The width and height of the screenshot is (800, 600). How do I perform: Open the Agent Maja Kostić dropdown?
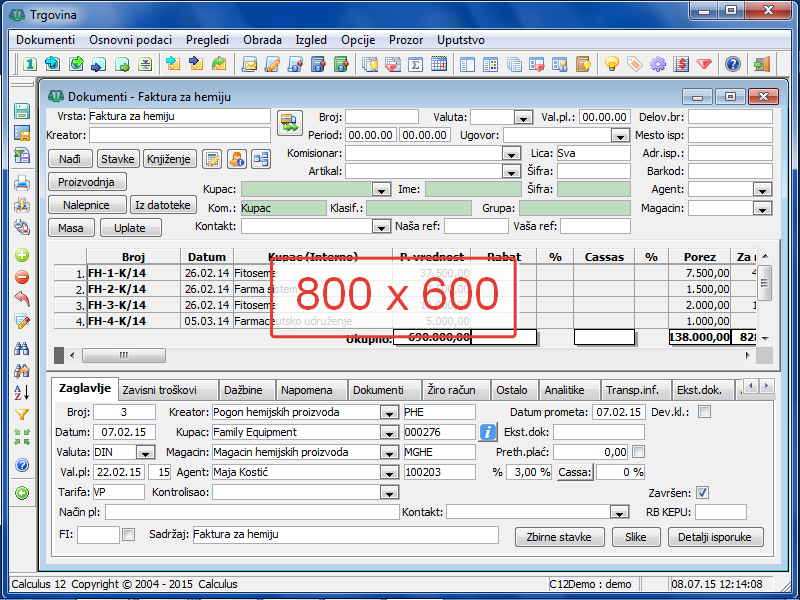point(389,472)
